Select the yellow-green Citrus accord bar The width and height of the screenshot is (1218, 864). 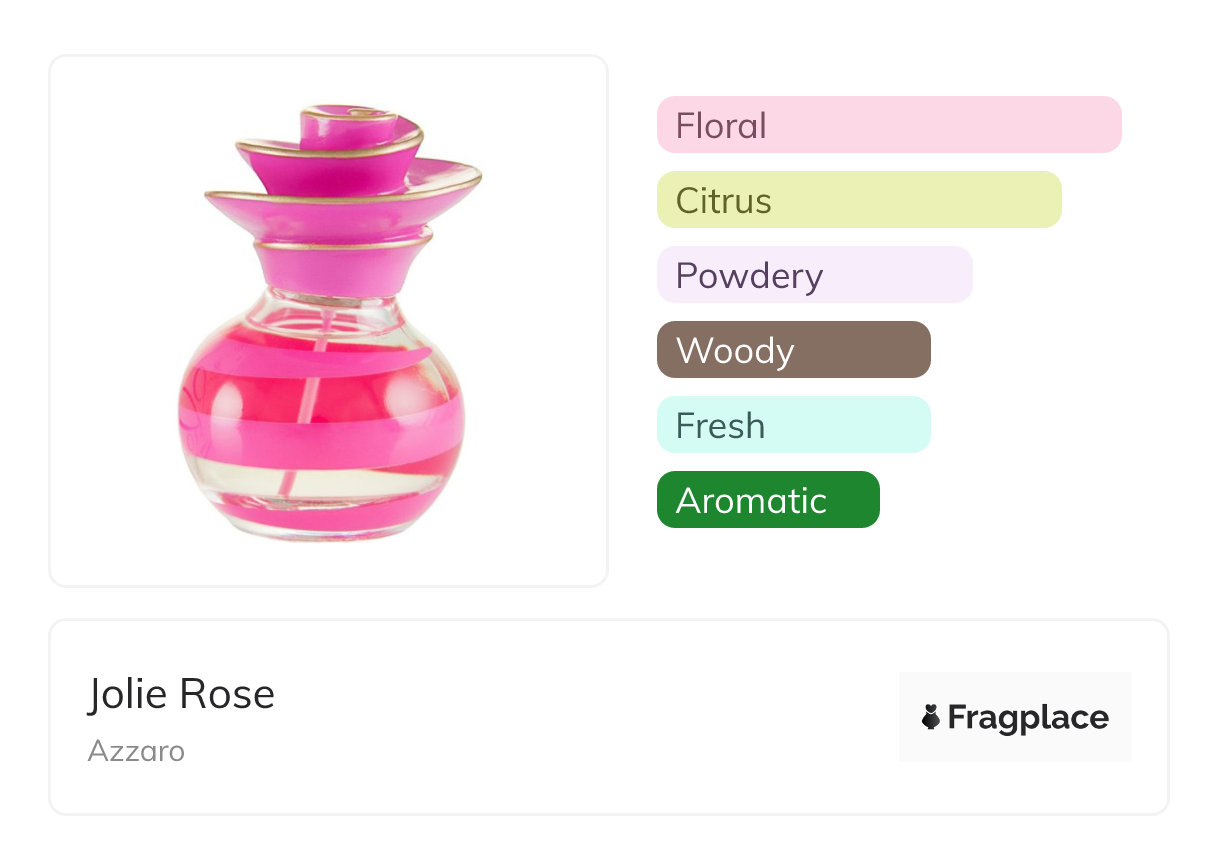click(x=858, y=200)
